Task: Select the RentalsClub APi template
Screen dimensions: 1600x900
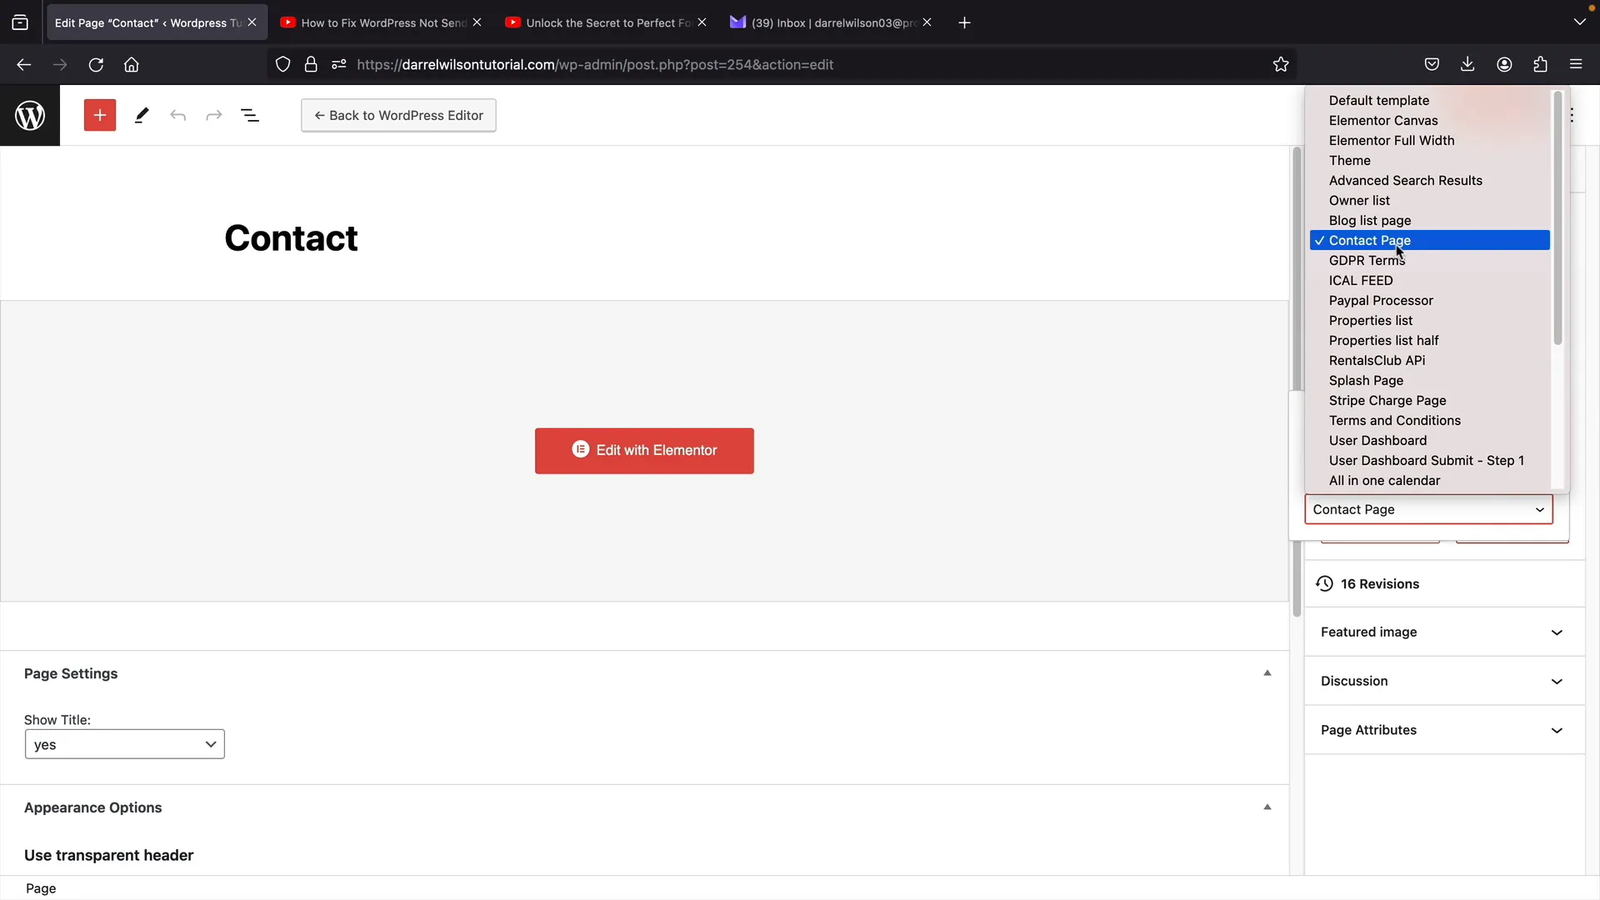Action: point(1429,360)
